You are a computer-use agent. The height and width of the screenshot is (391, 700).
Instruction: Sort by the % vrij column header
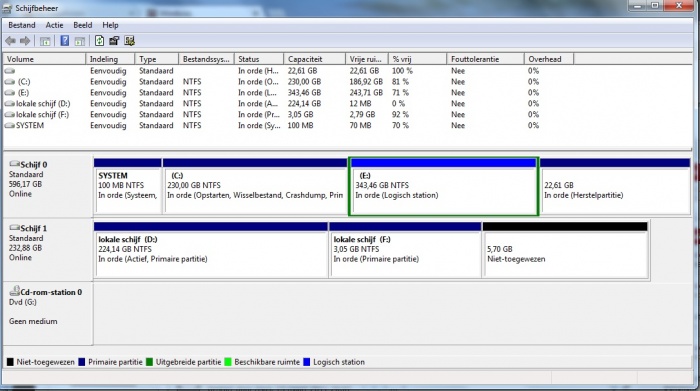tap(417, 59)
